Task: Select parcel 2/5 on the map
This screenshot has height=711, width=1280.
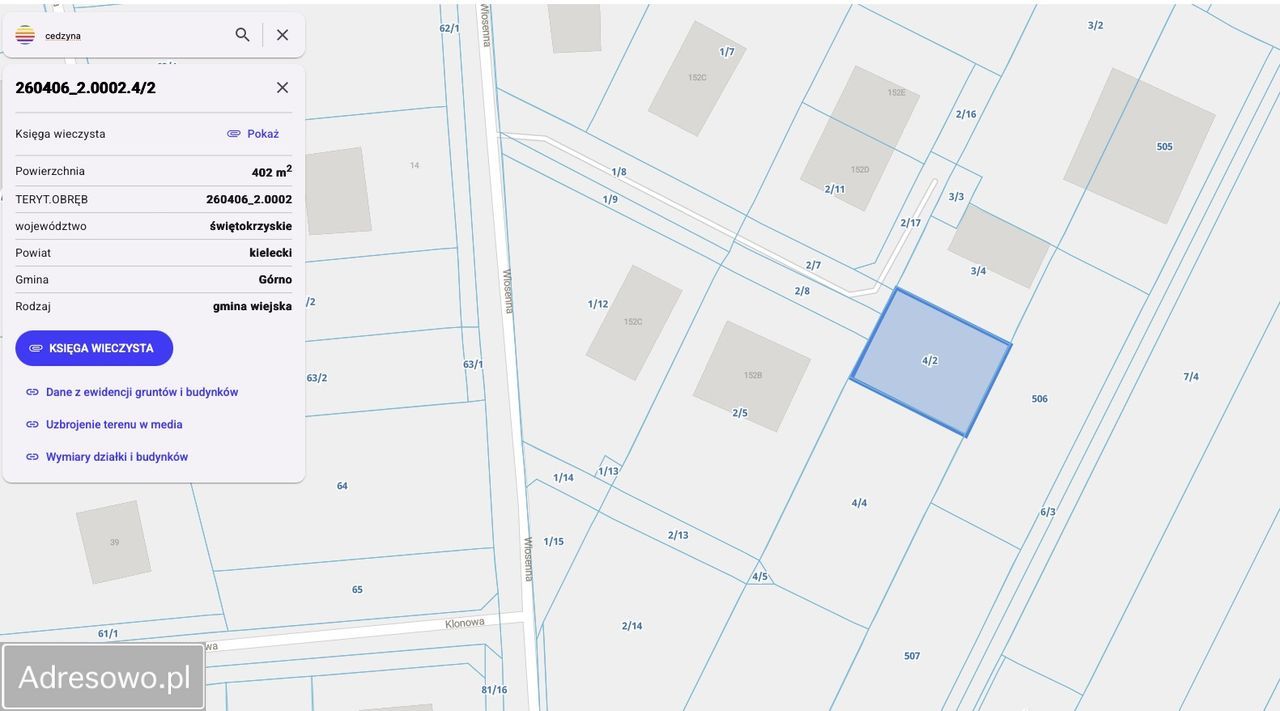Action: [740, 413]
